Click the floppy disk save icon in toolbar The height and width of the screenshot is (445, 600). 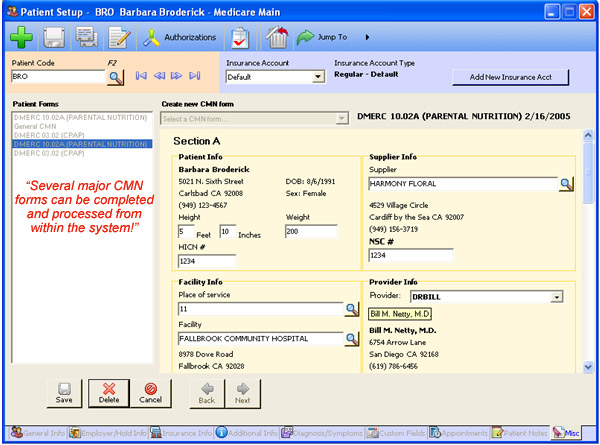pyautogui.click(x=54, y=38)
